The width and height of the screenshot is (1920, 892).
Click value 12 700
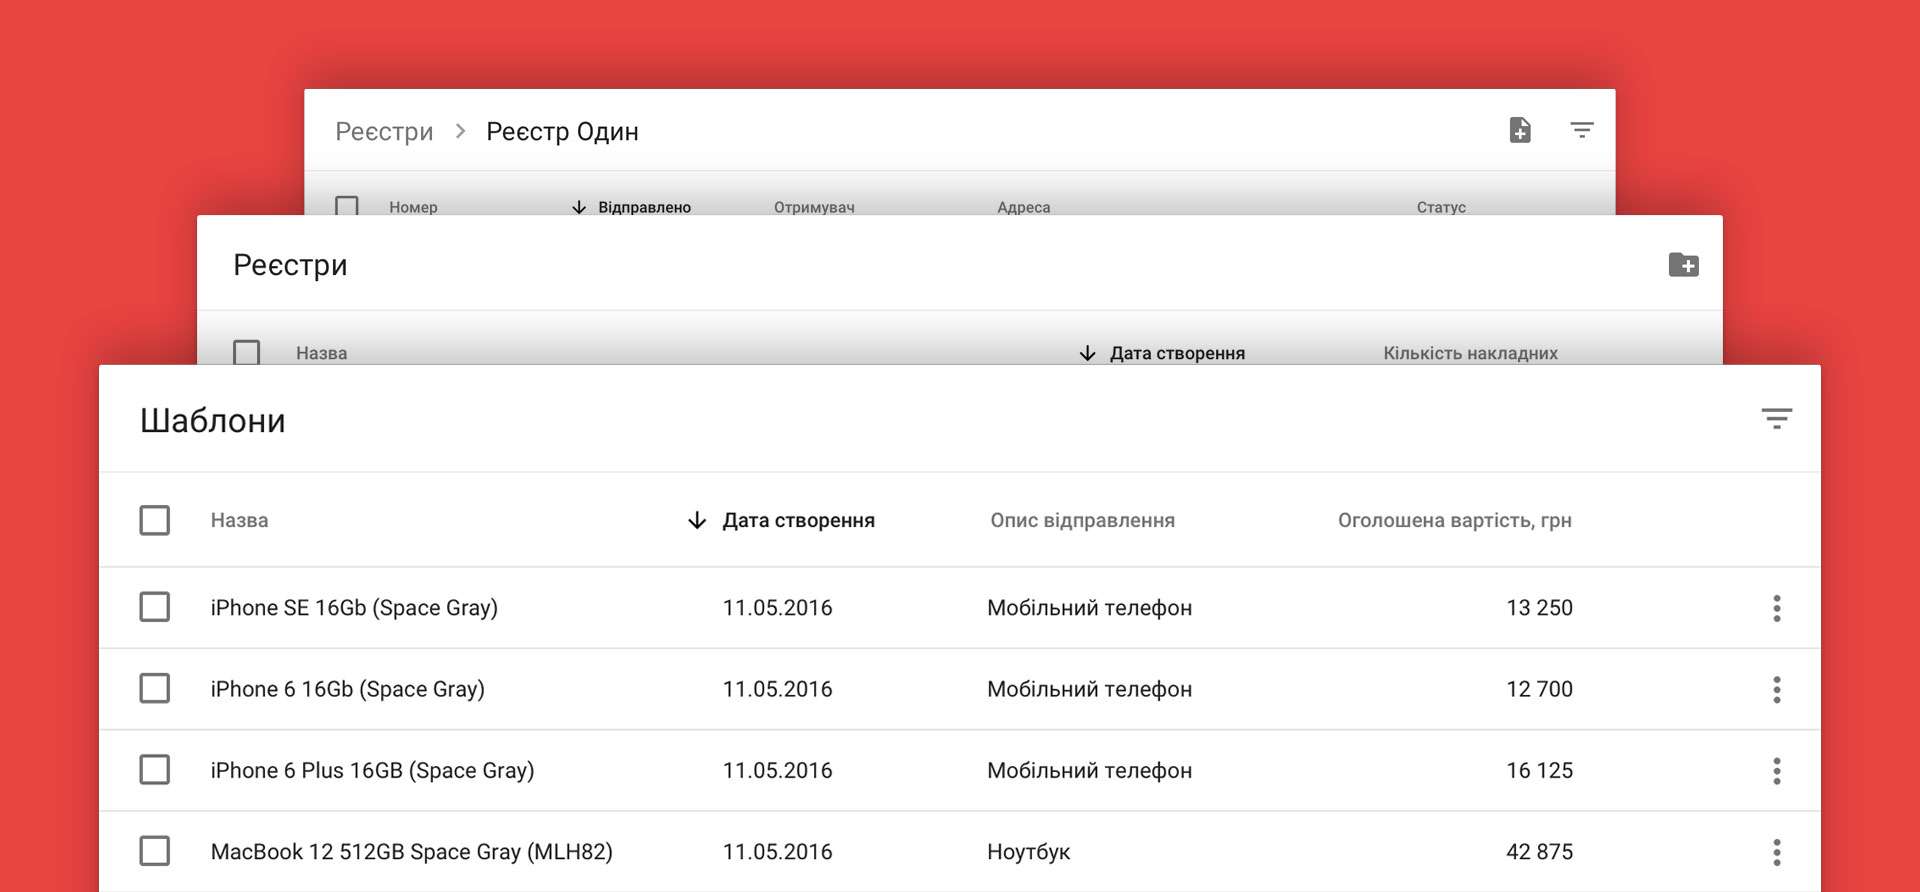point(1539,689)
